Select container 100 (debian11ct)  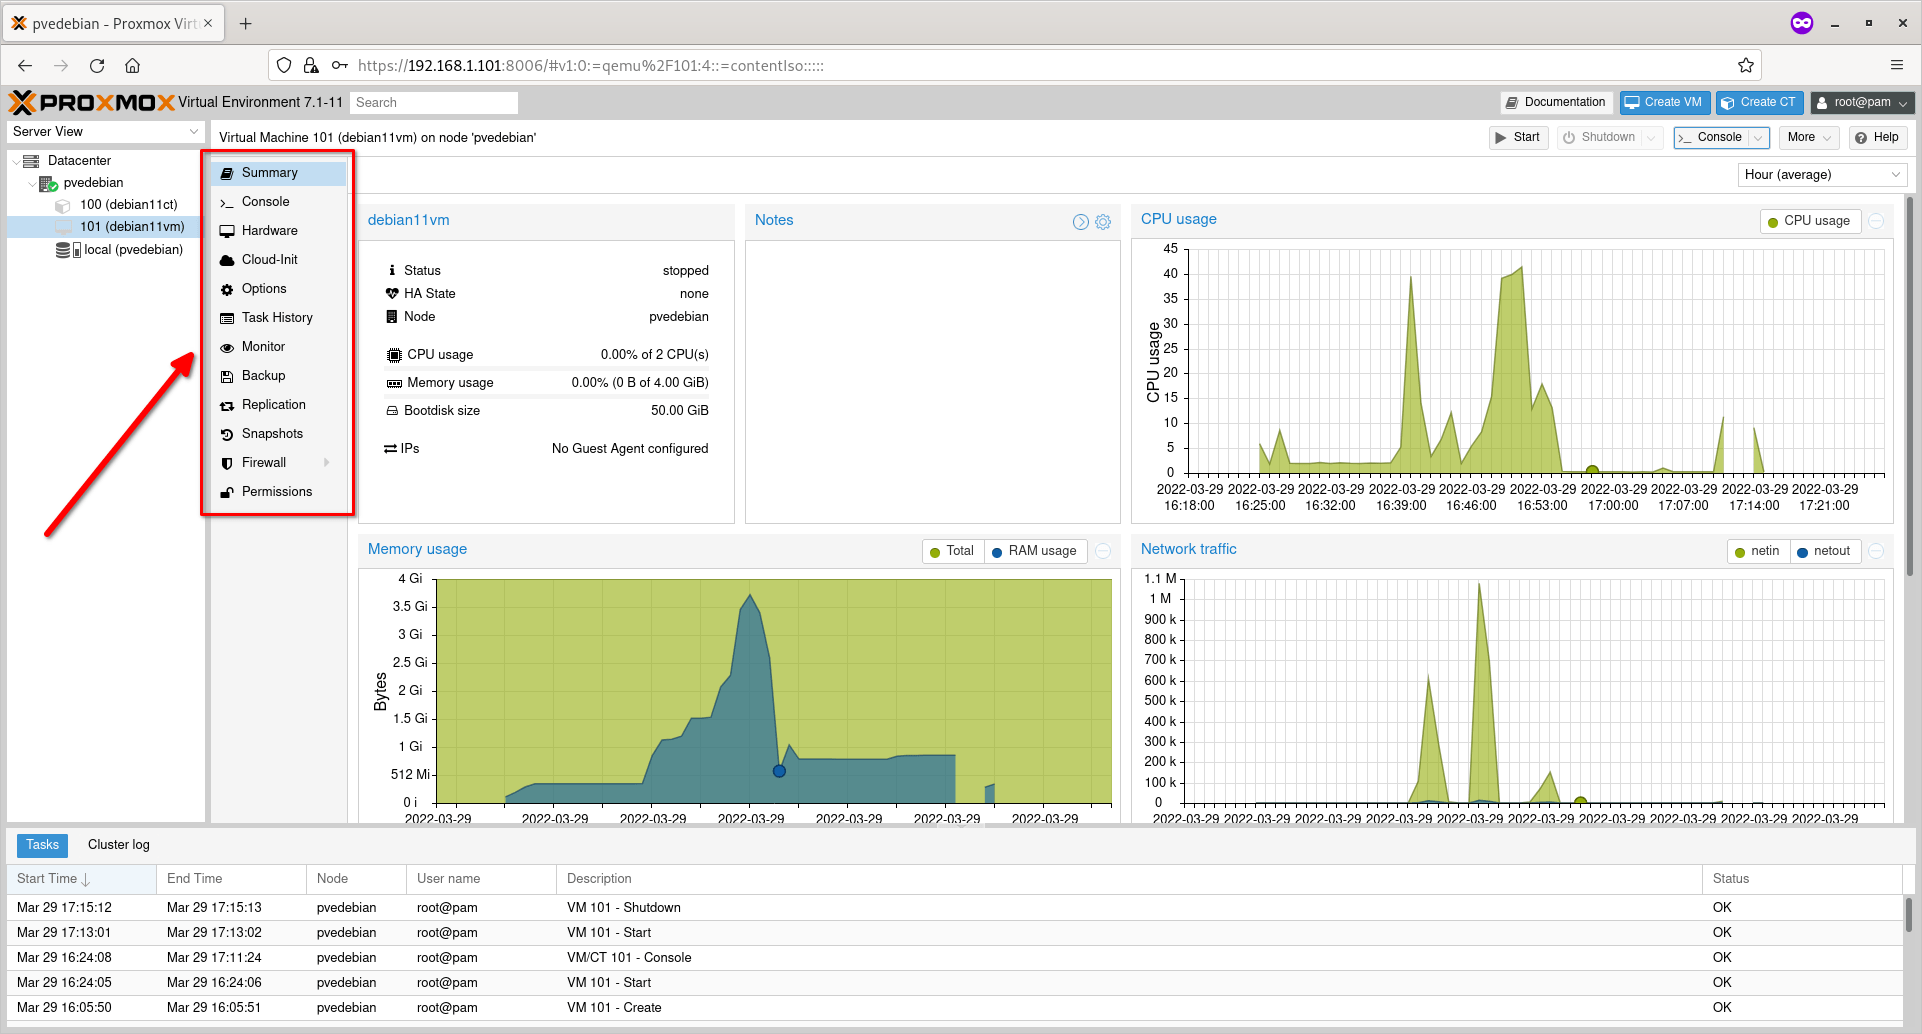[128, 205]
